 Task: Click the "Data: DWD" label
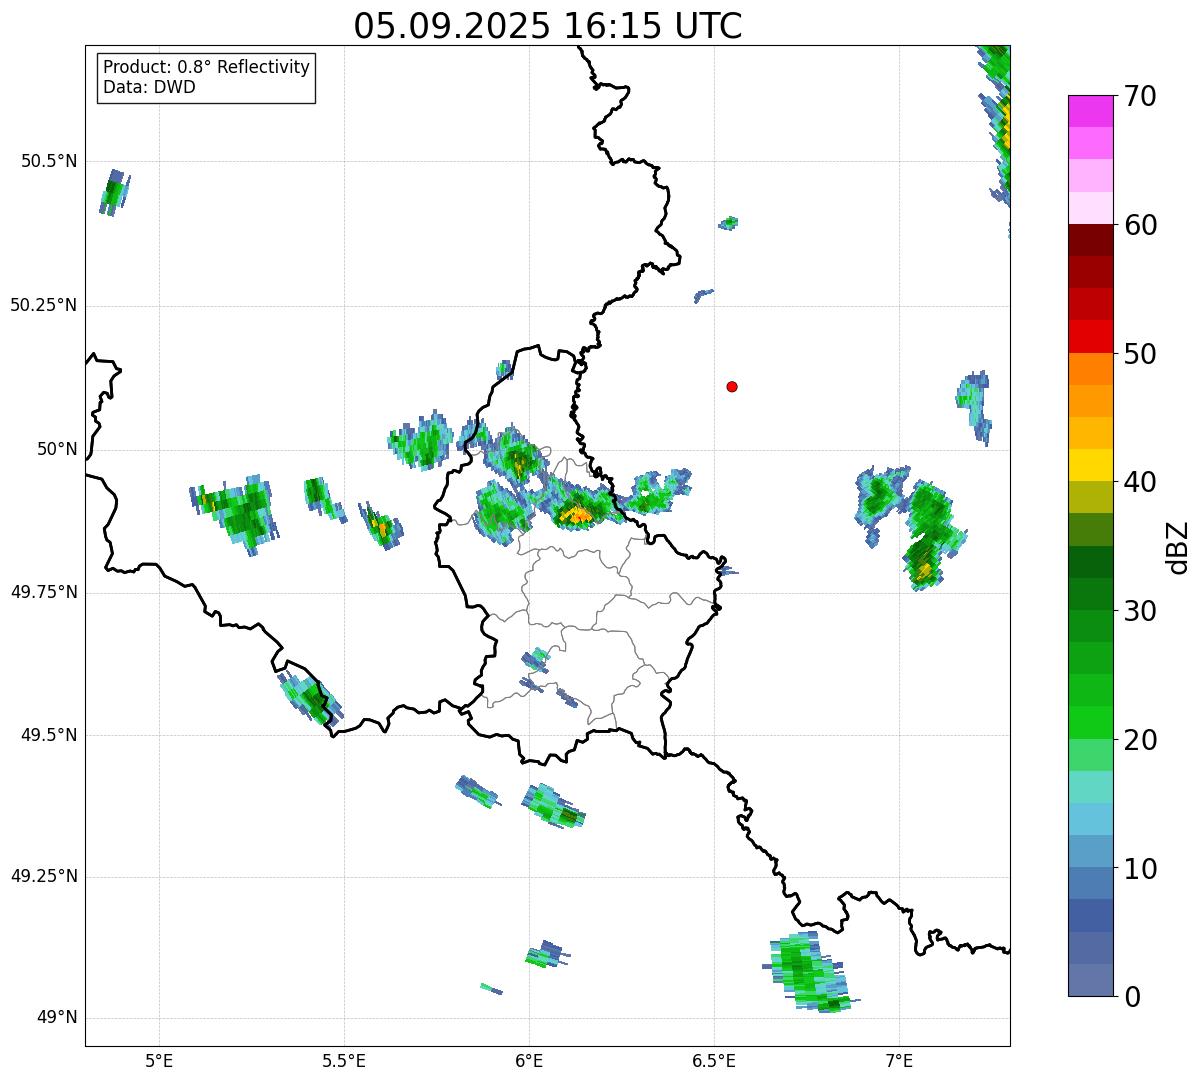[149, 87]
